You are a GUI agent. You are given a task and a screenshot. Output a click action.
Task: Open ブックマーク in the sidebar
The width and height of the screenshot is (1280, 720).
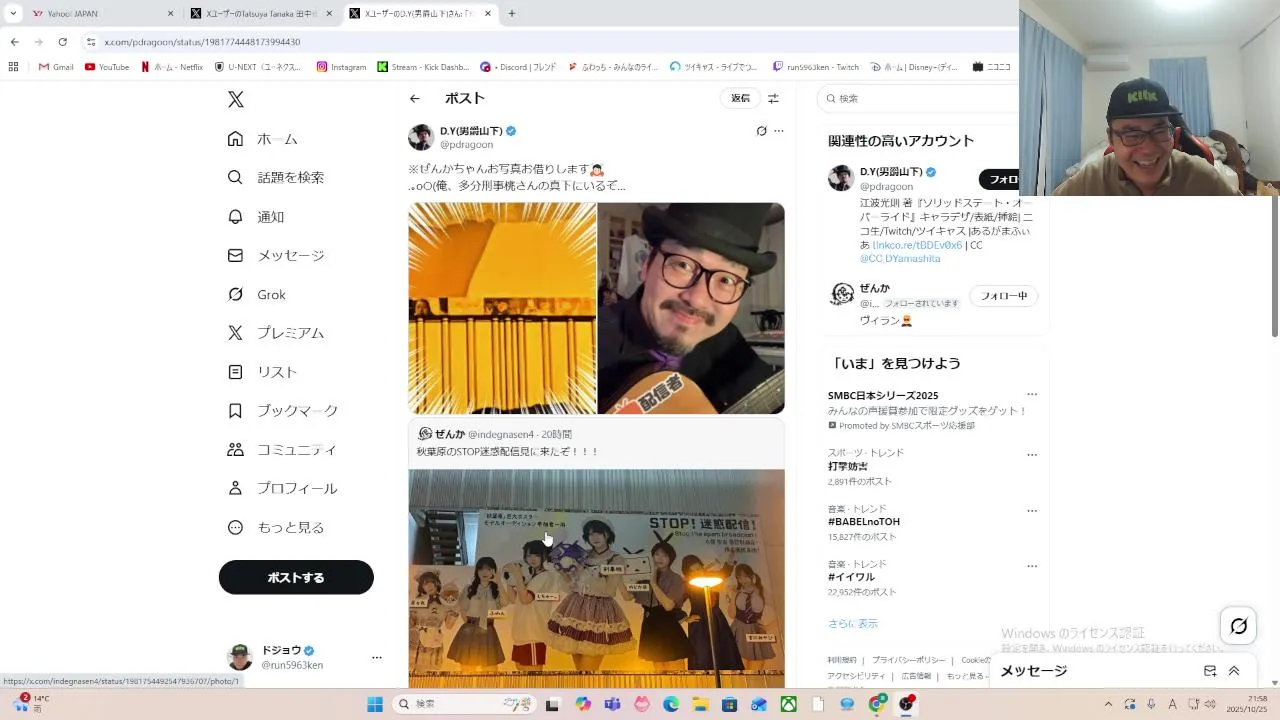pyautogui.click(x=283, y=411)
